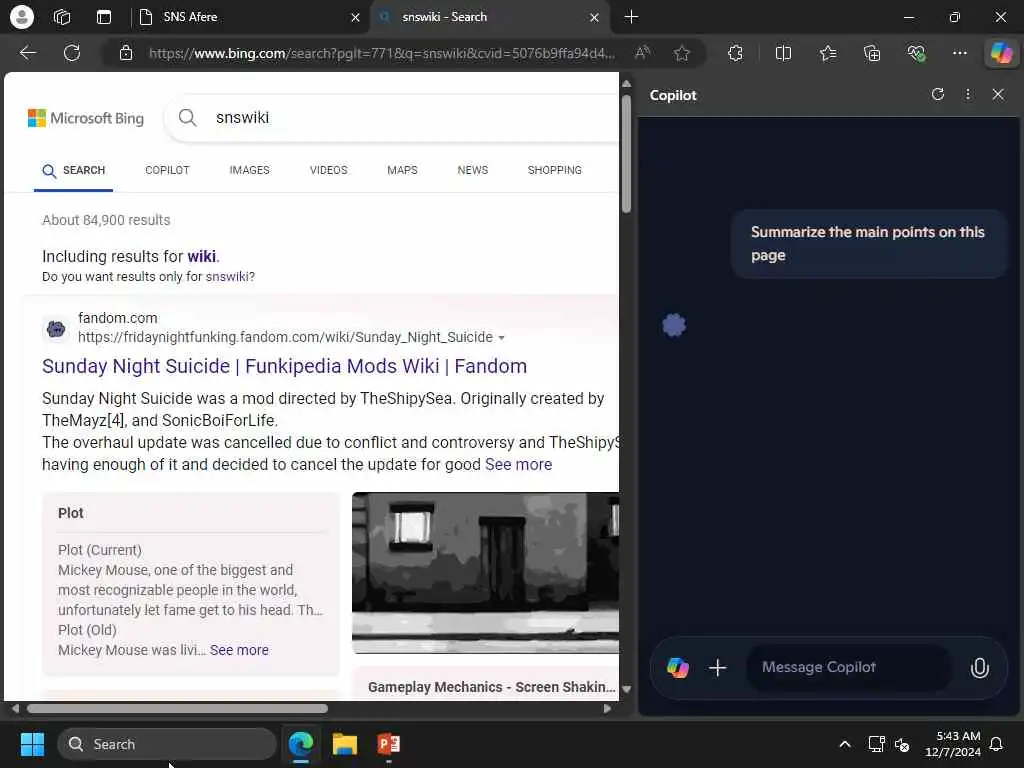Screen dimensions: 1024x768
Task: Open the Favorites list icon
Action: tap(828, 53)
